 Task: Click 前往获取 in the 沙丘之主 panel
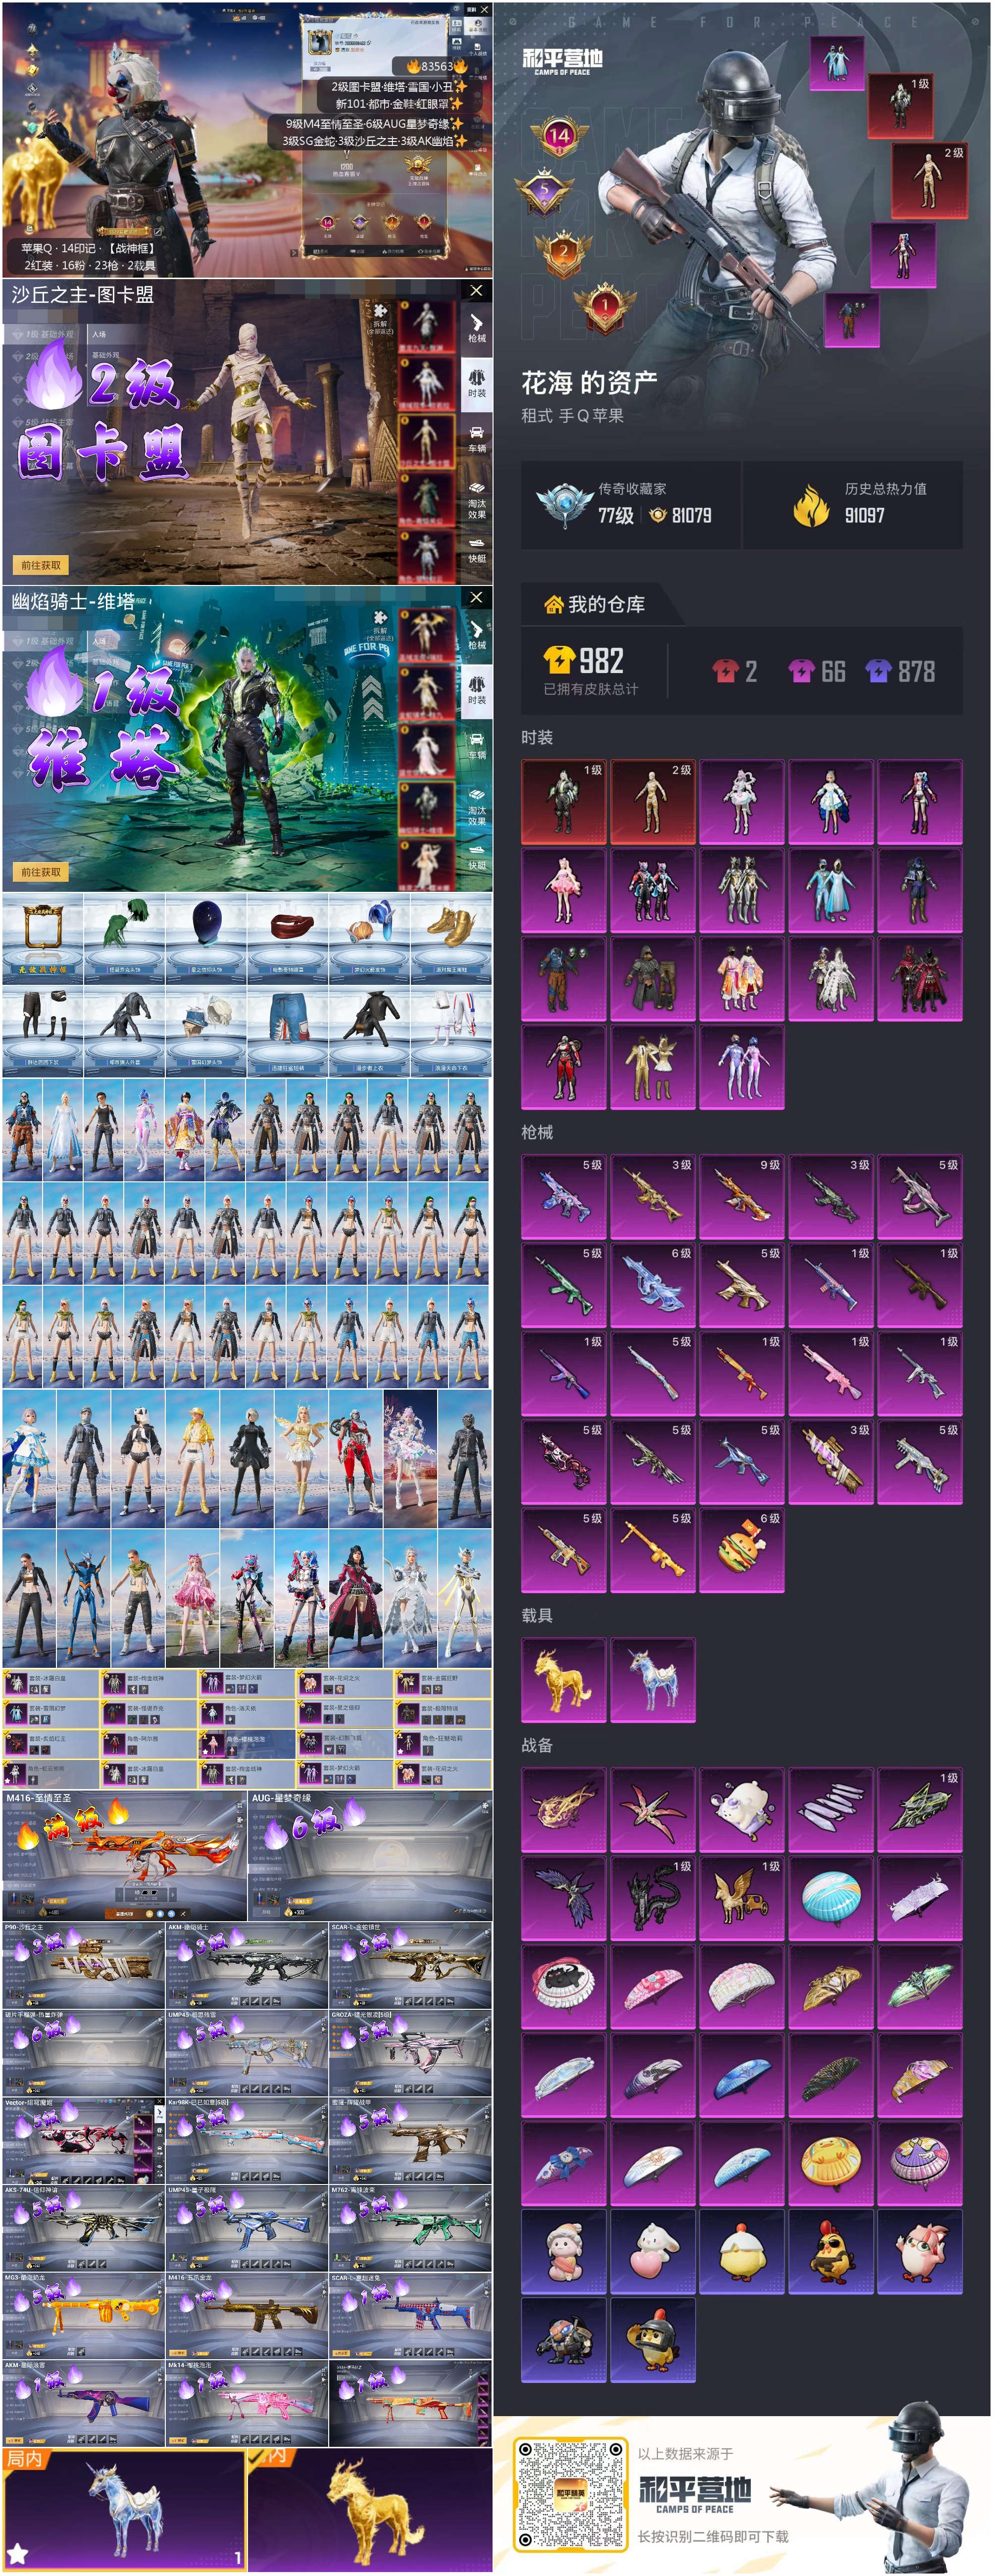[40, 565]
